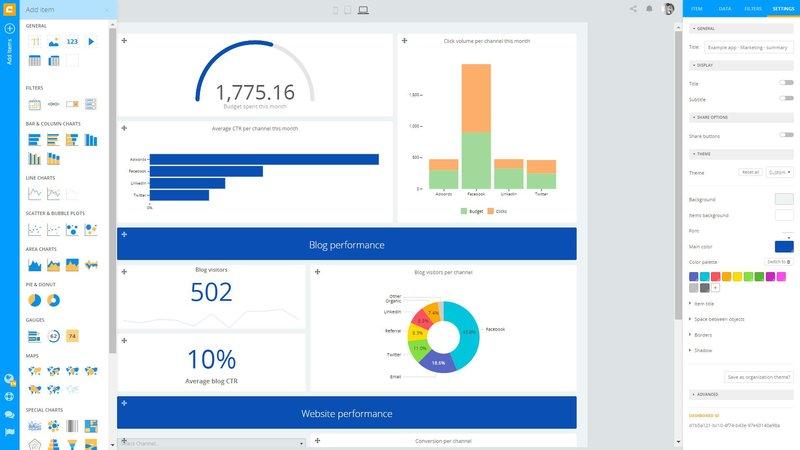Choose the first line chart icon
Screen dimensions: 800x450
[x=34, y=193]
